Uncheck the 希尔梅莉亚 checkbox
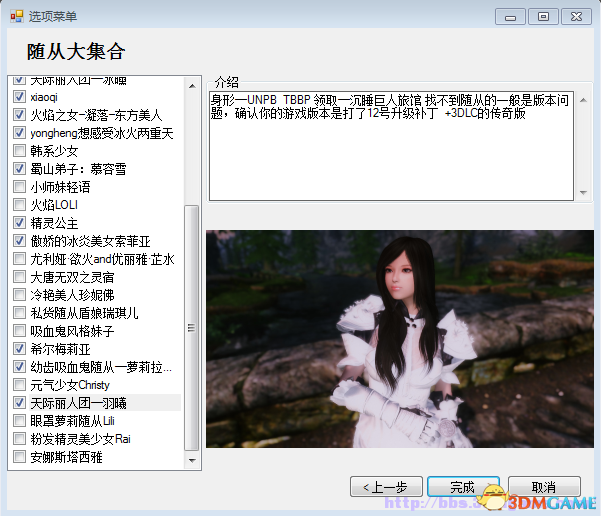Screen dimensions: 601x516 click(x=19, y=348)
